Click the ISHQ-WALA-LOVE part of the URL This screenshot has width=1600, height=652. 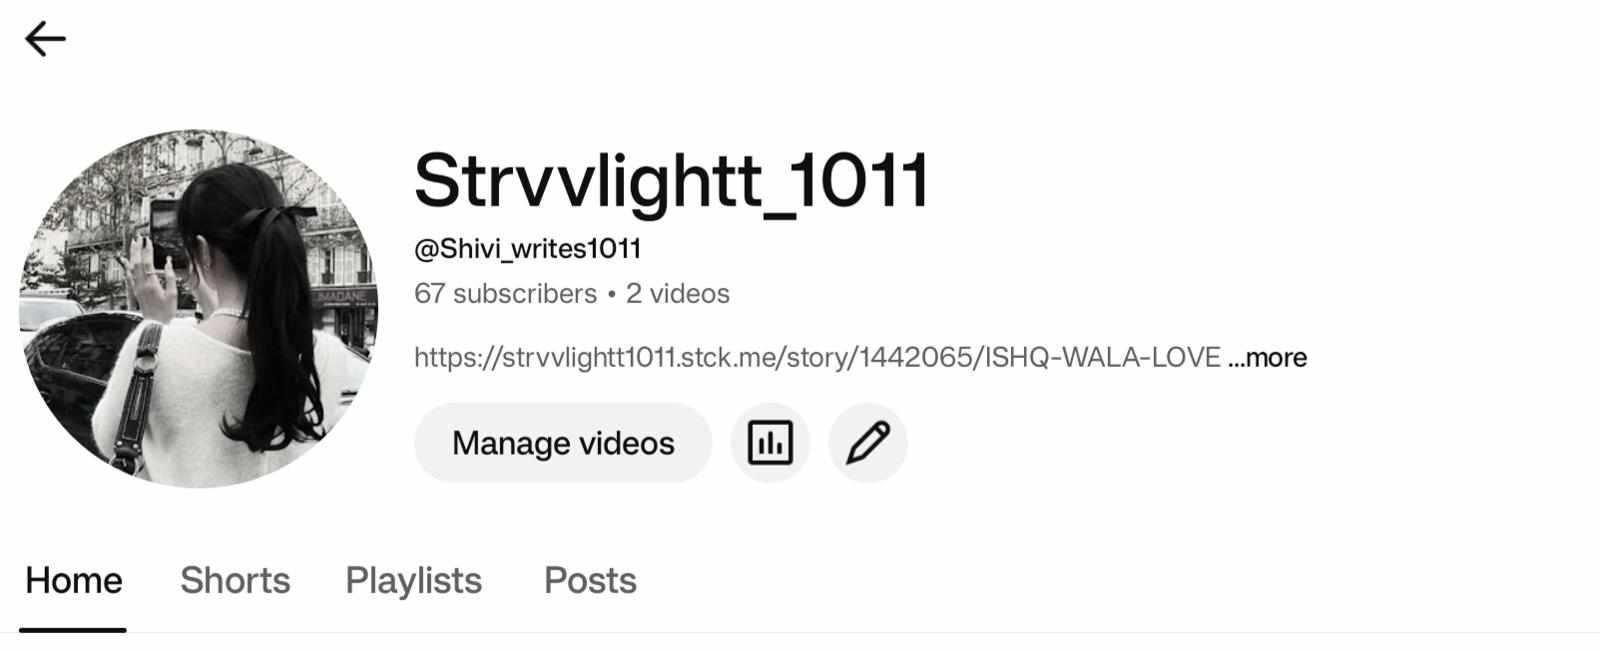(1103, 358)
